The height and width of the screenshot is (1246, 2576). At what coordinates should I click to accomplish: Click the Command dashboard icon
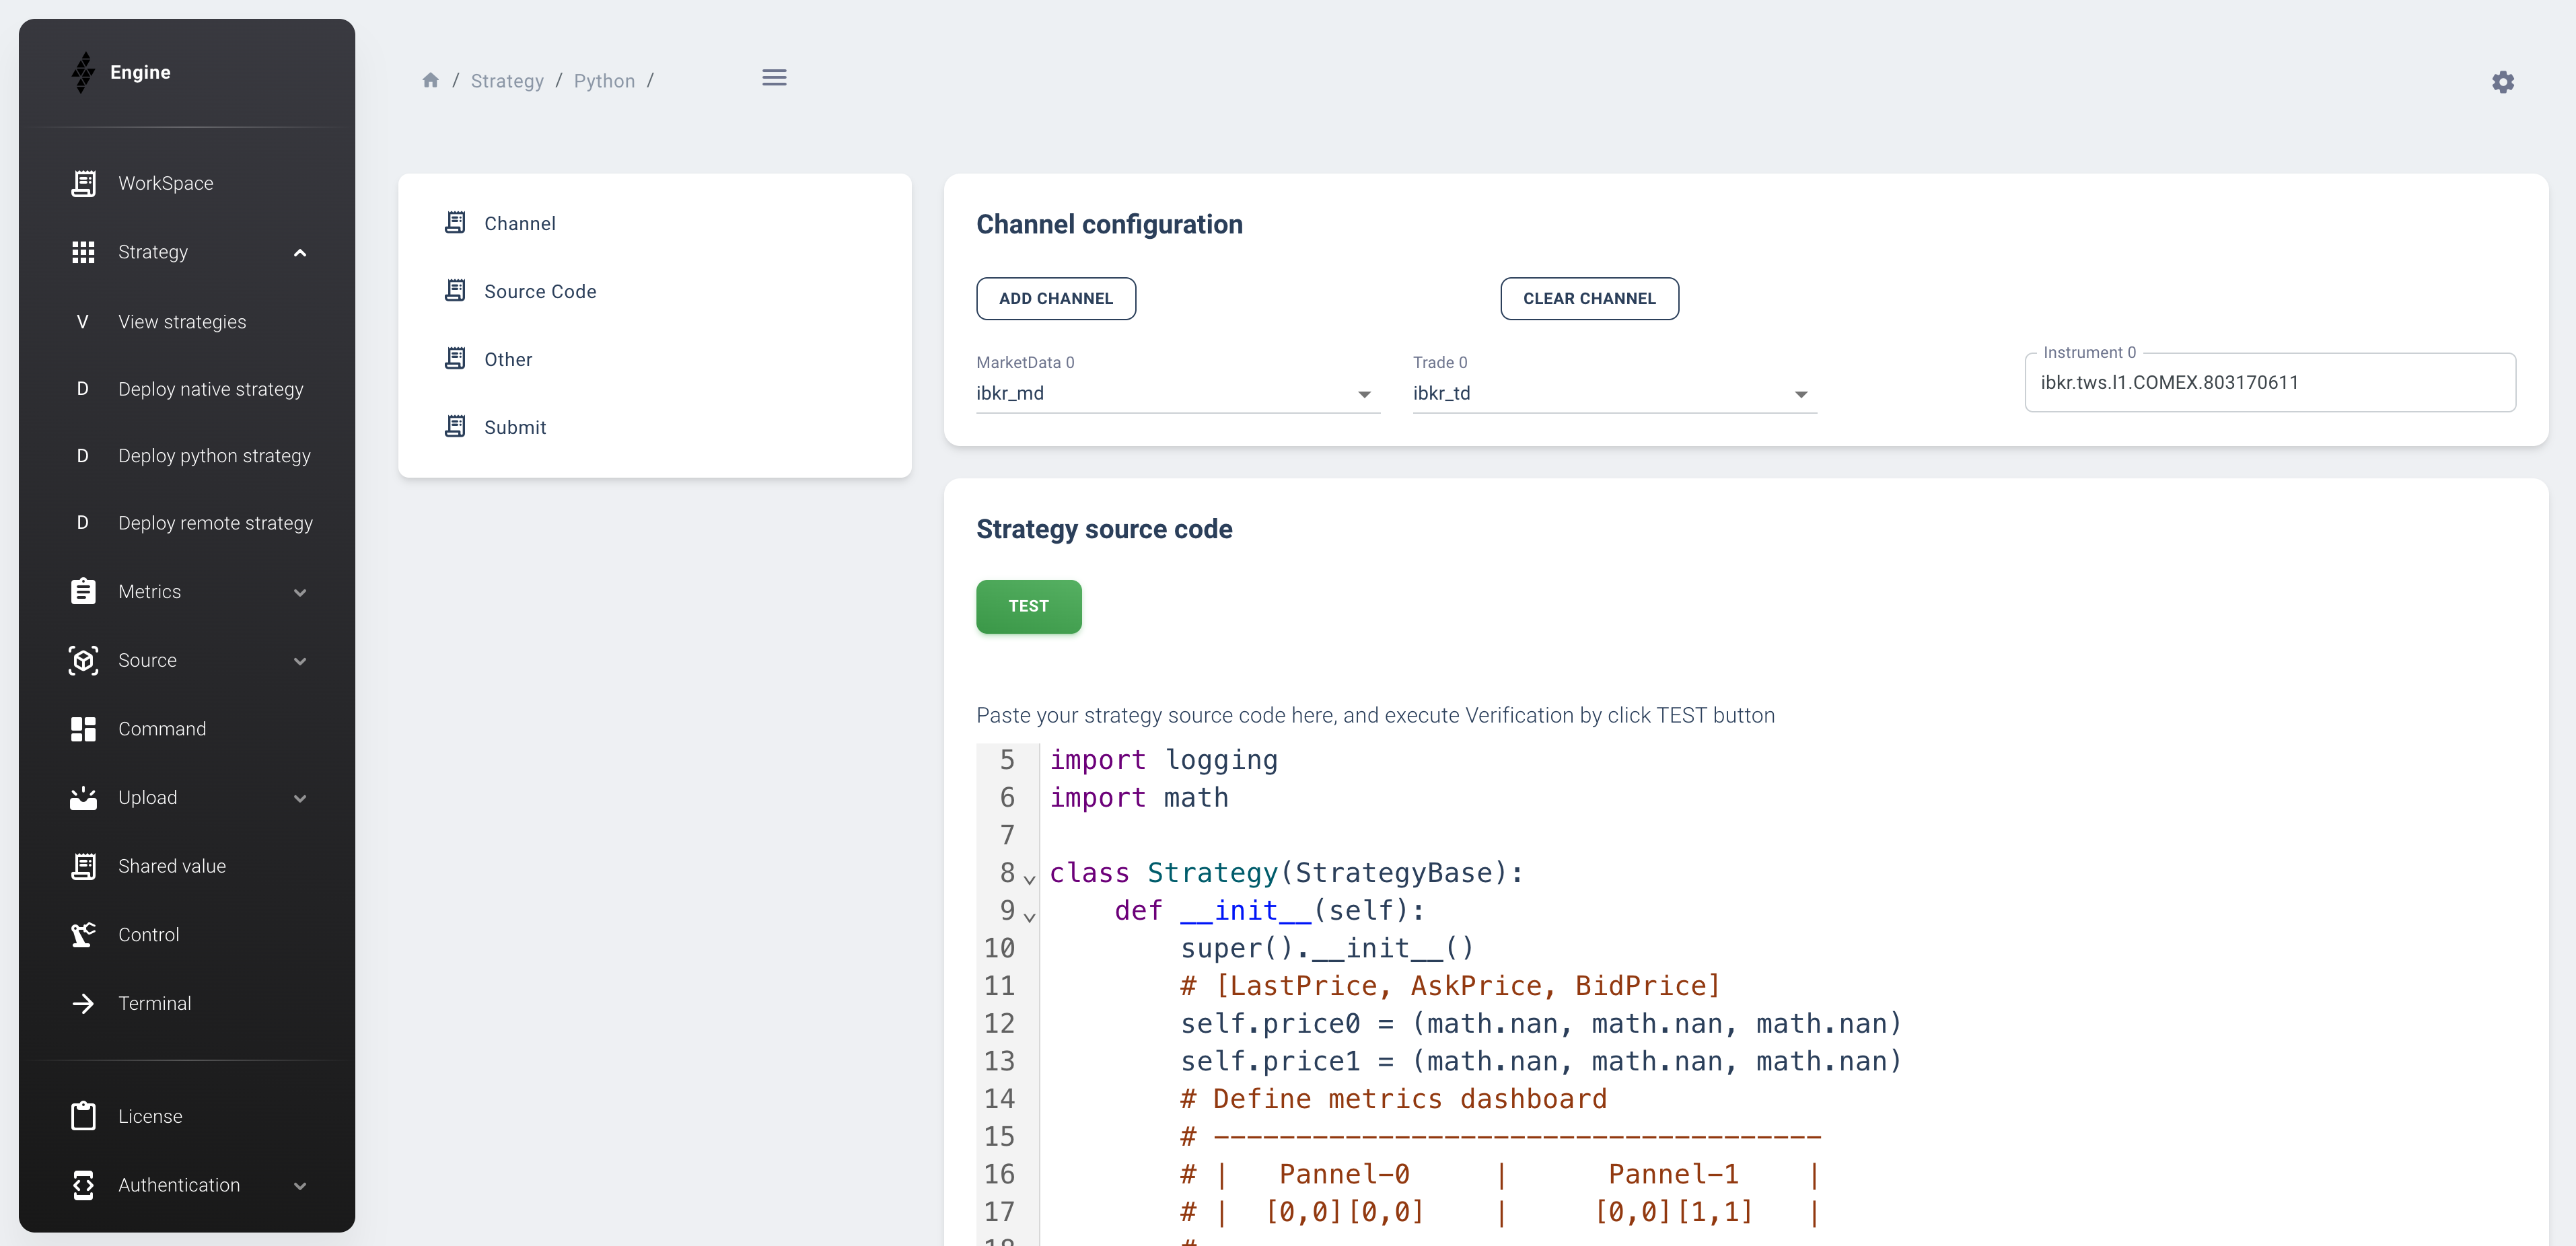83,729
